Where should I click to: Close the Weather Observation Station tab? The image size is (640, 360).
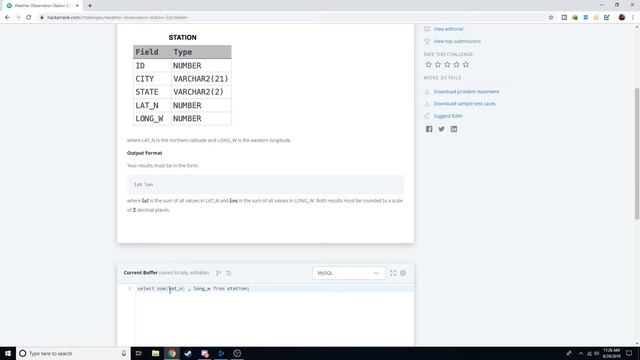click(77, 6)
